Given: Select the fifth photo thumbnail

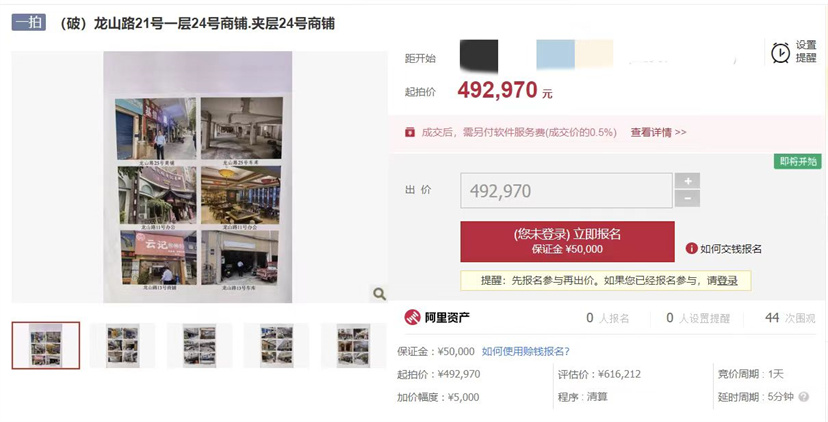Looking at the screenshot, I should pyautogui.click(x=353, y=345).
